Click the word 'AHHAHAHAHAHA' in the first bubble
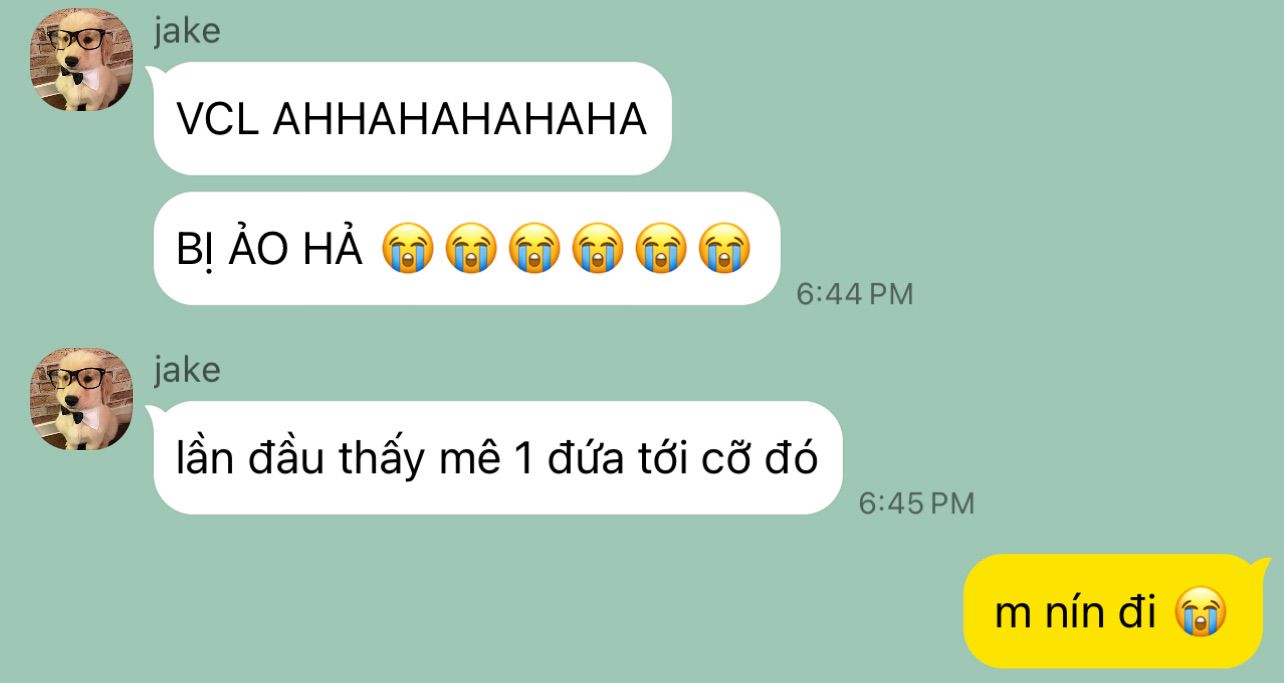 [459, 120]
